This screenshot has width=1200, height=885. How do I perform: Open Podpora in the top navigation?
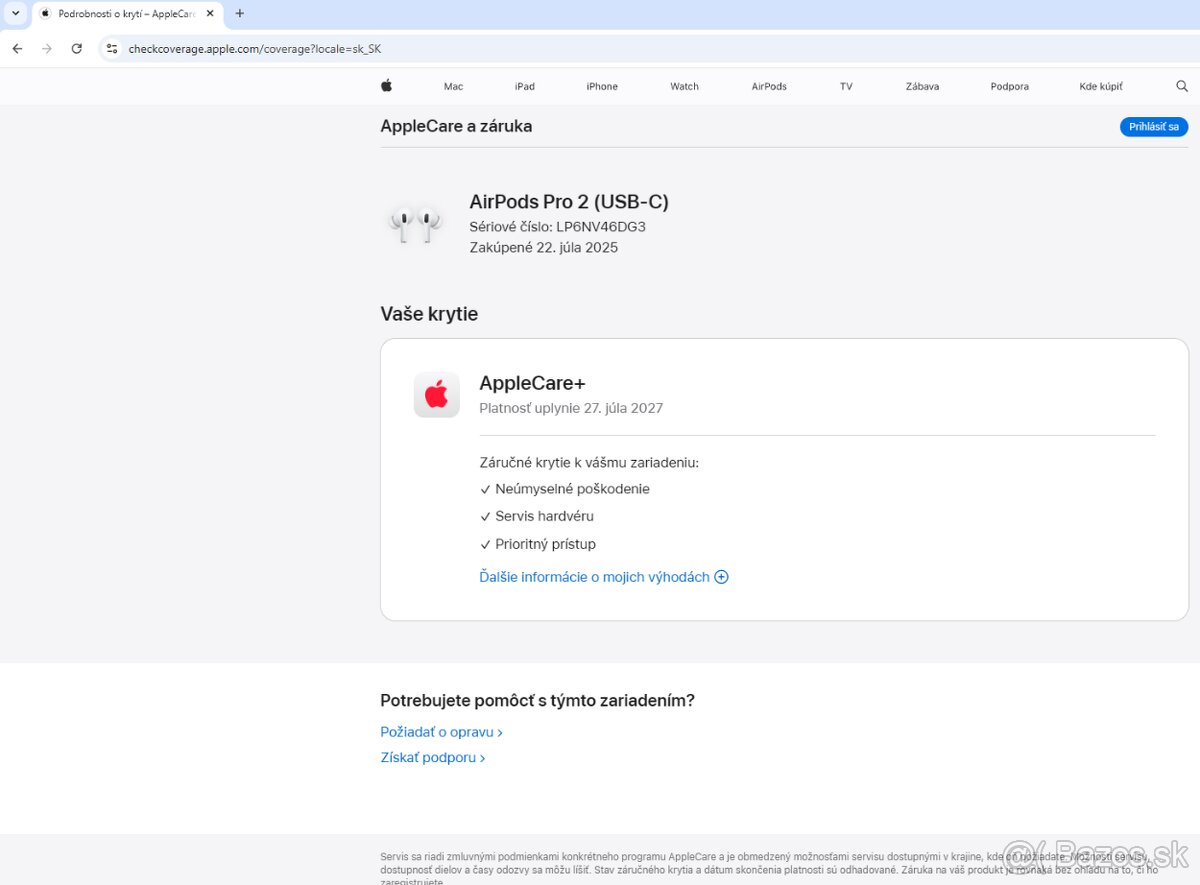1009,87
